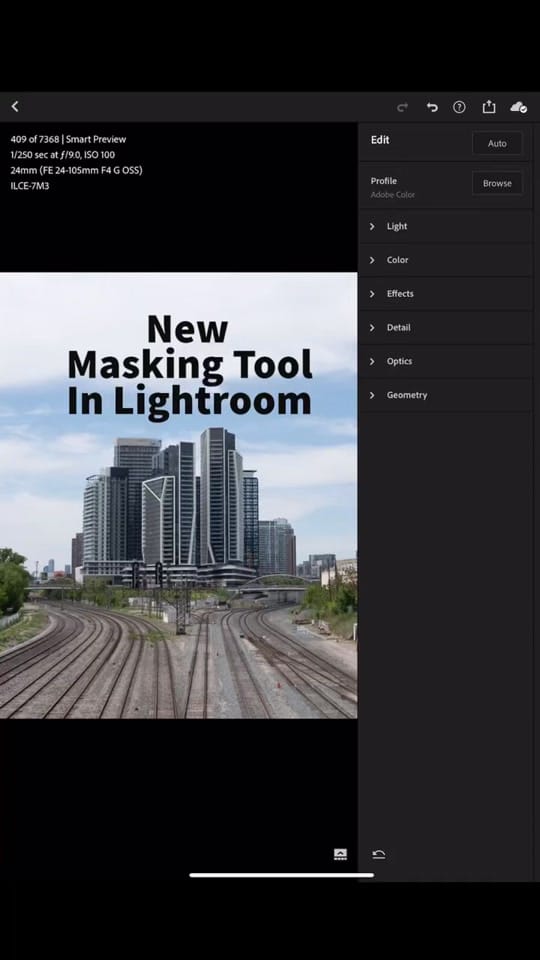Open the share export icon
This screenshot has height=960, width=540.
coord(489,107)
